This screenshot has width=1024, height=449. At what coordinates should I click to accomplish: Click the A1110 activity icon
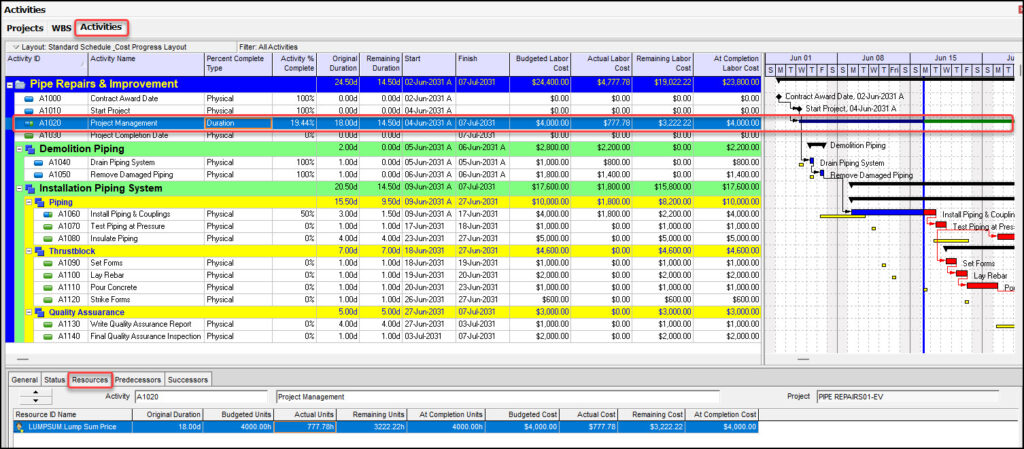(x=48, y=288)
